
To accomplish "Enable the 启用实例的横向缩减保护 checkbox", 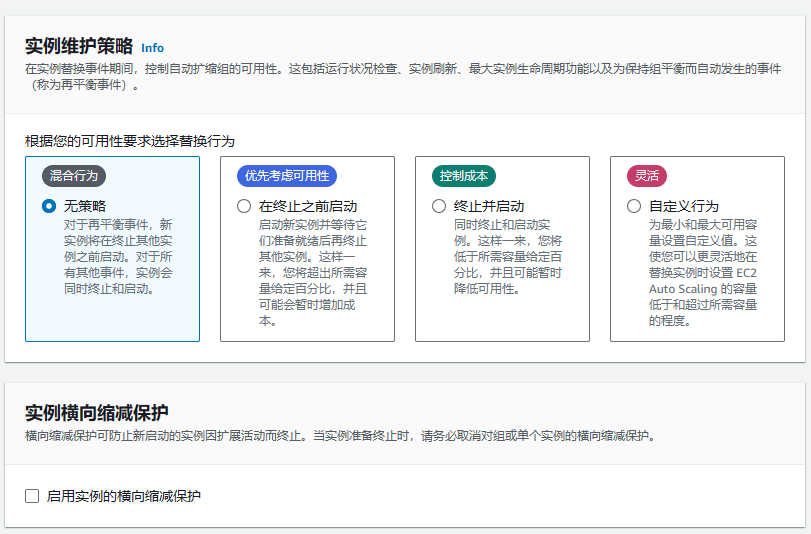I will pos(32,496).
